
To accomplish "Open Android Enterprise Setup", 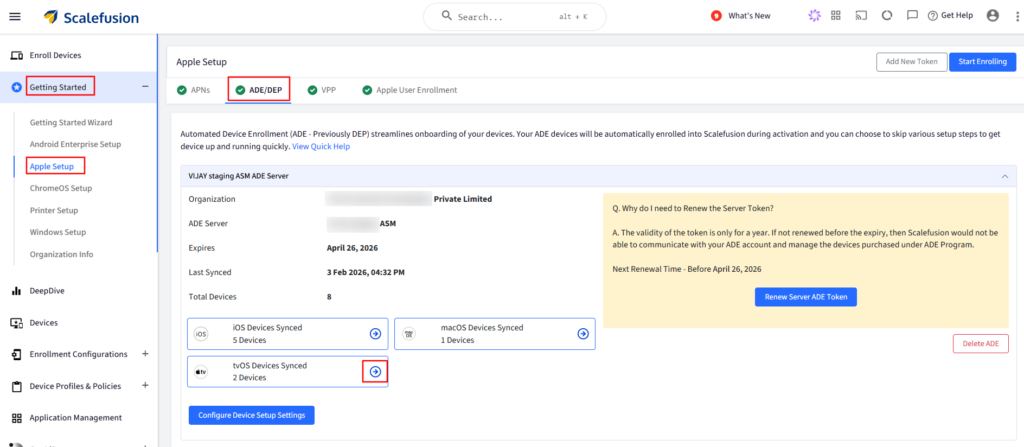I will 75,144.
